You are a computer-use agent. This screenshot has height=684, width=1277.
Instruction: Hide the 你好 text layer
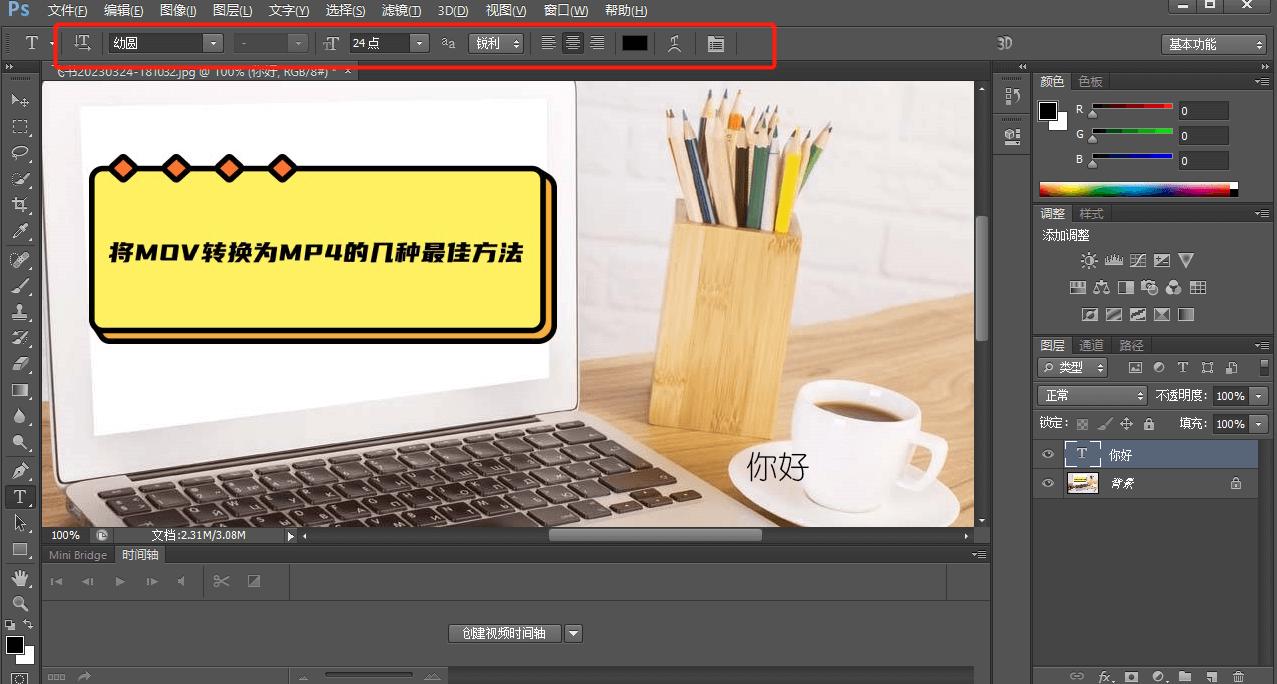[1047, 454]
